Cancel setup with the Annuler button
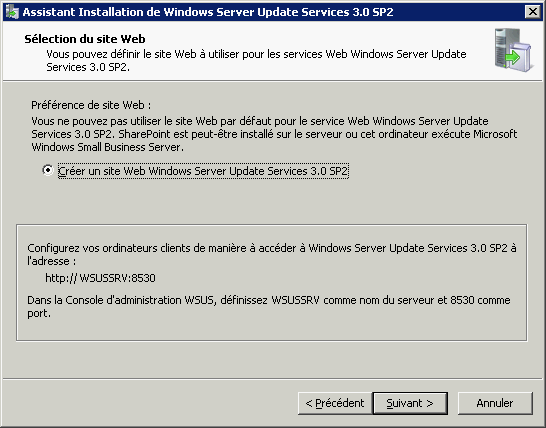Viewport: 546px width, 428px height. tap(495, 403)
